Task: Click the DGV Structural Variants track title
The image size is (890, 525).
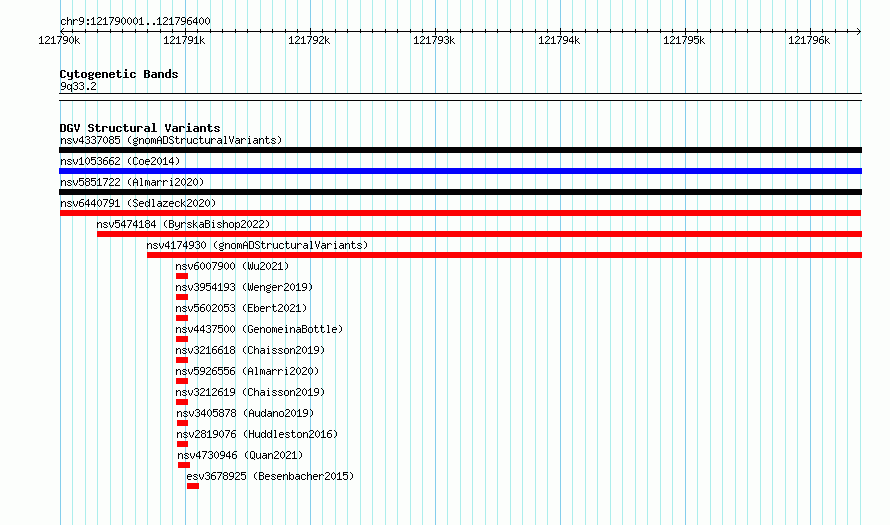Action: pyautogui.click(x=140, y=128)
